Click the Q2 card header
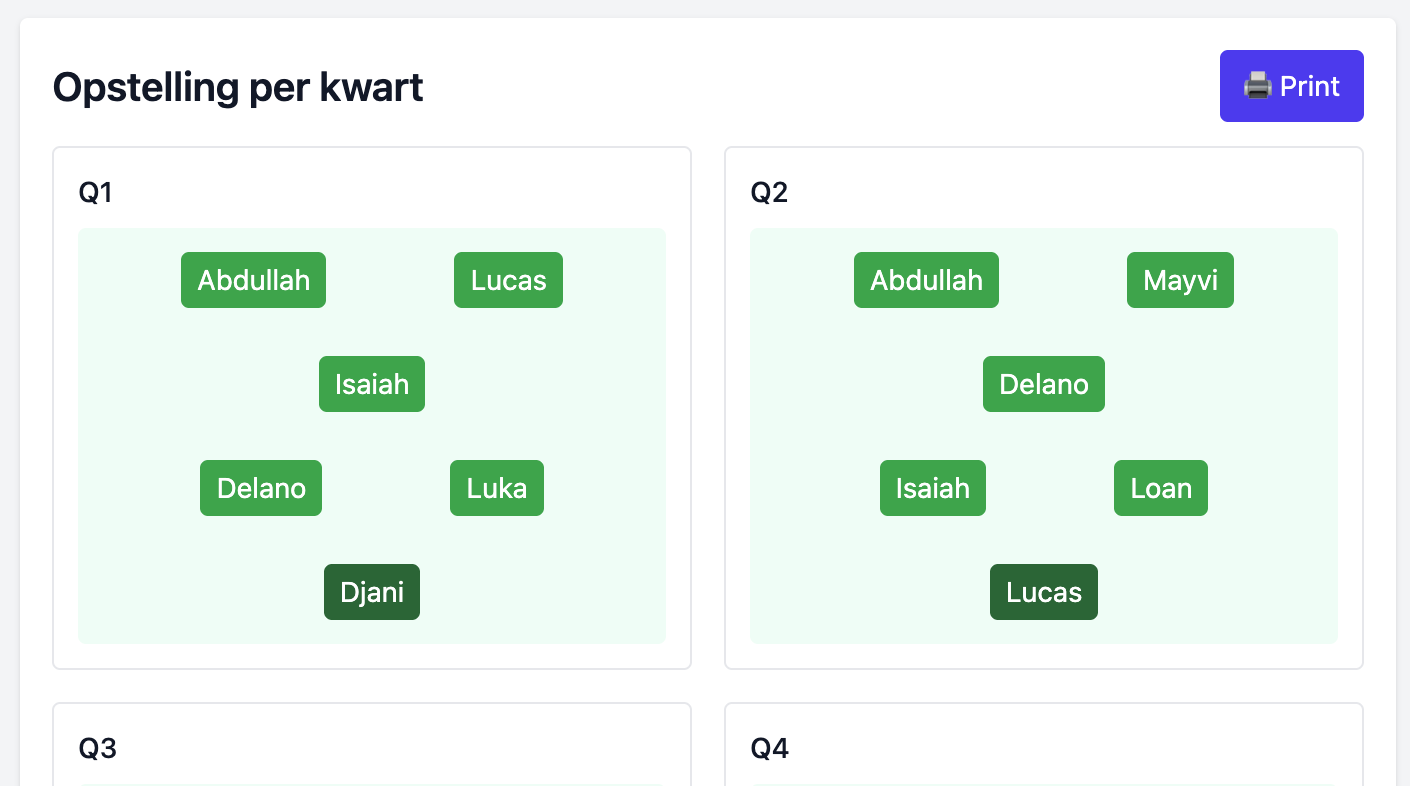1410x786 pixels. (769, 192)
